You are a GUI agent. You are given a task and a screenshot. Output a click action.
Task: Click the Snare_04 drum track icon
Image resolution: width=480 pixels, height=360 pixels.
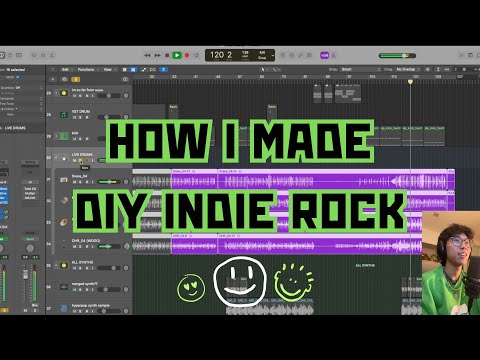pyautogui.click(x=64, y=180)
